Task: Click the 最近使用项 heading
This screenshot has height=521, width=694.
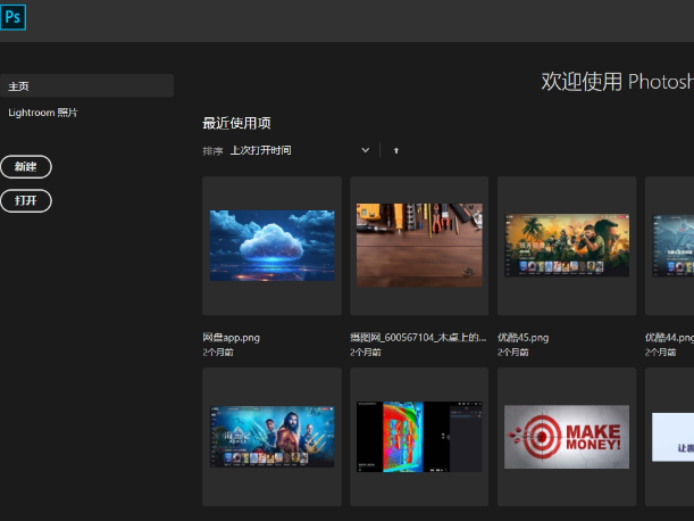Action: (x=236, y=123)
